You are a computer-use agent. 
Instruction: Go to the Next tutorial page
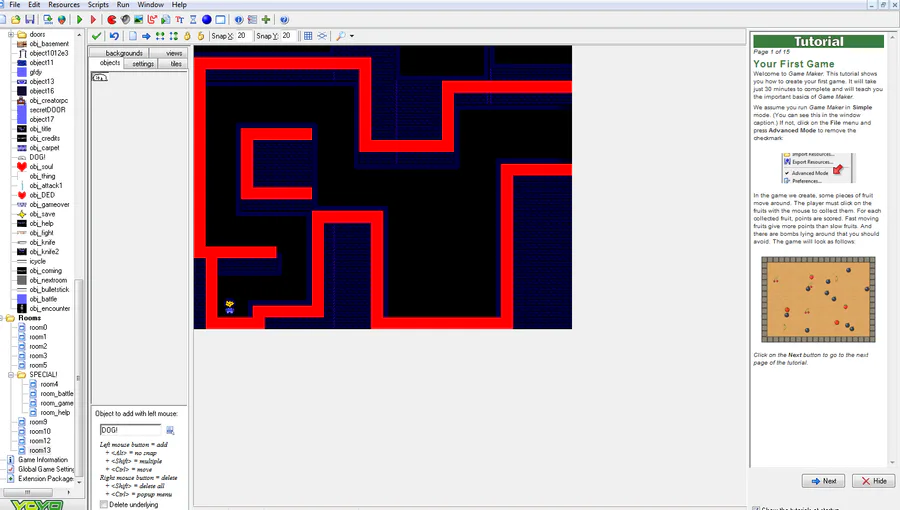tap(823, 481)
